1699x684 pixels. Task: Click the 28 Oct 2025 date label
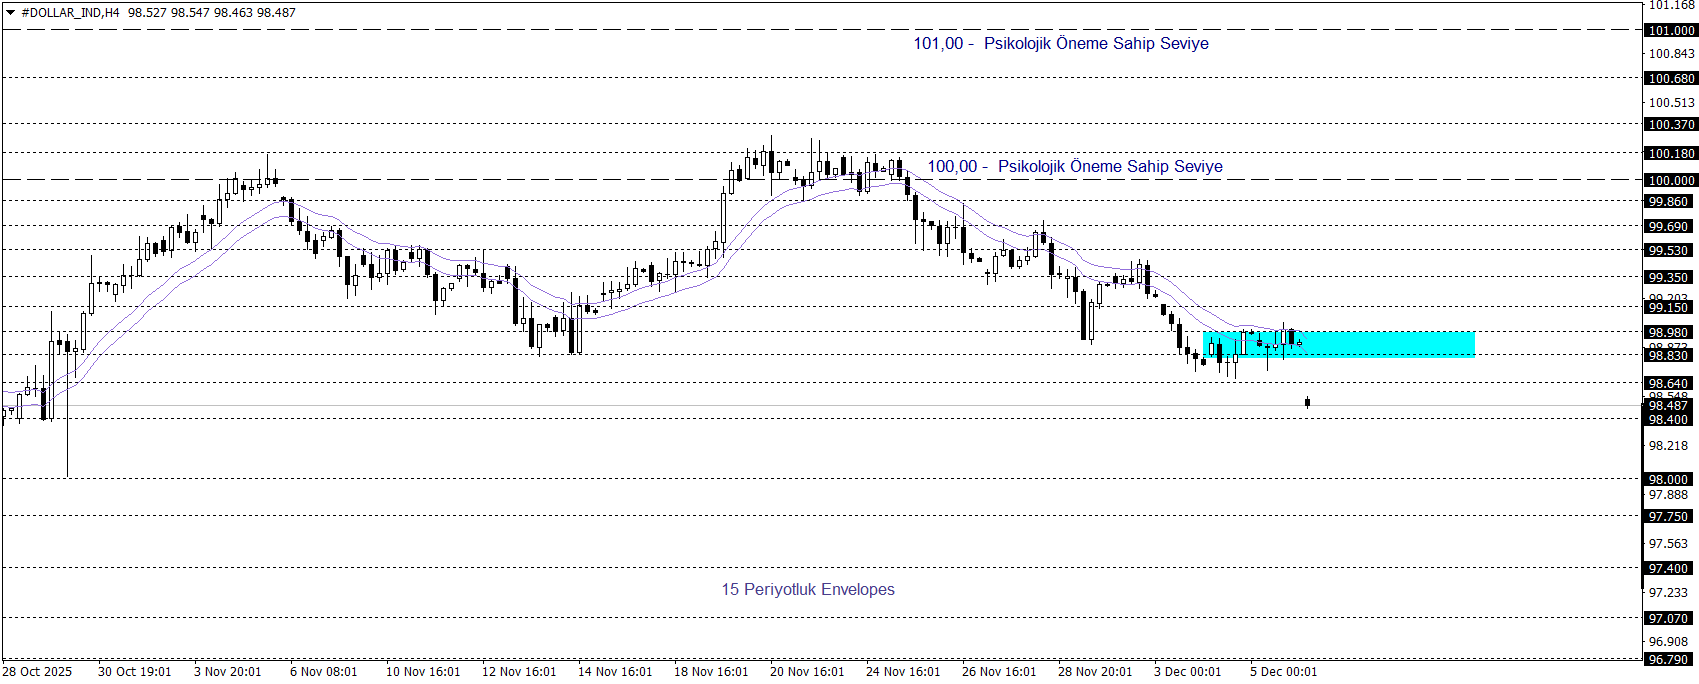click(x=38, y=672)
